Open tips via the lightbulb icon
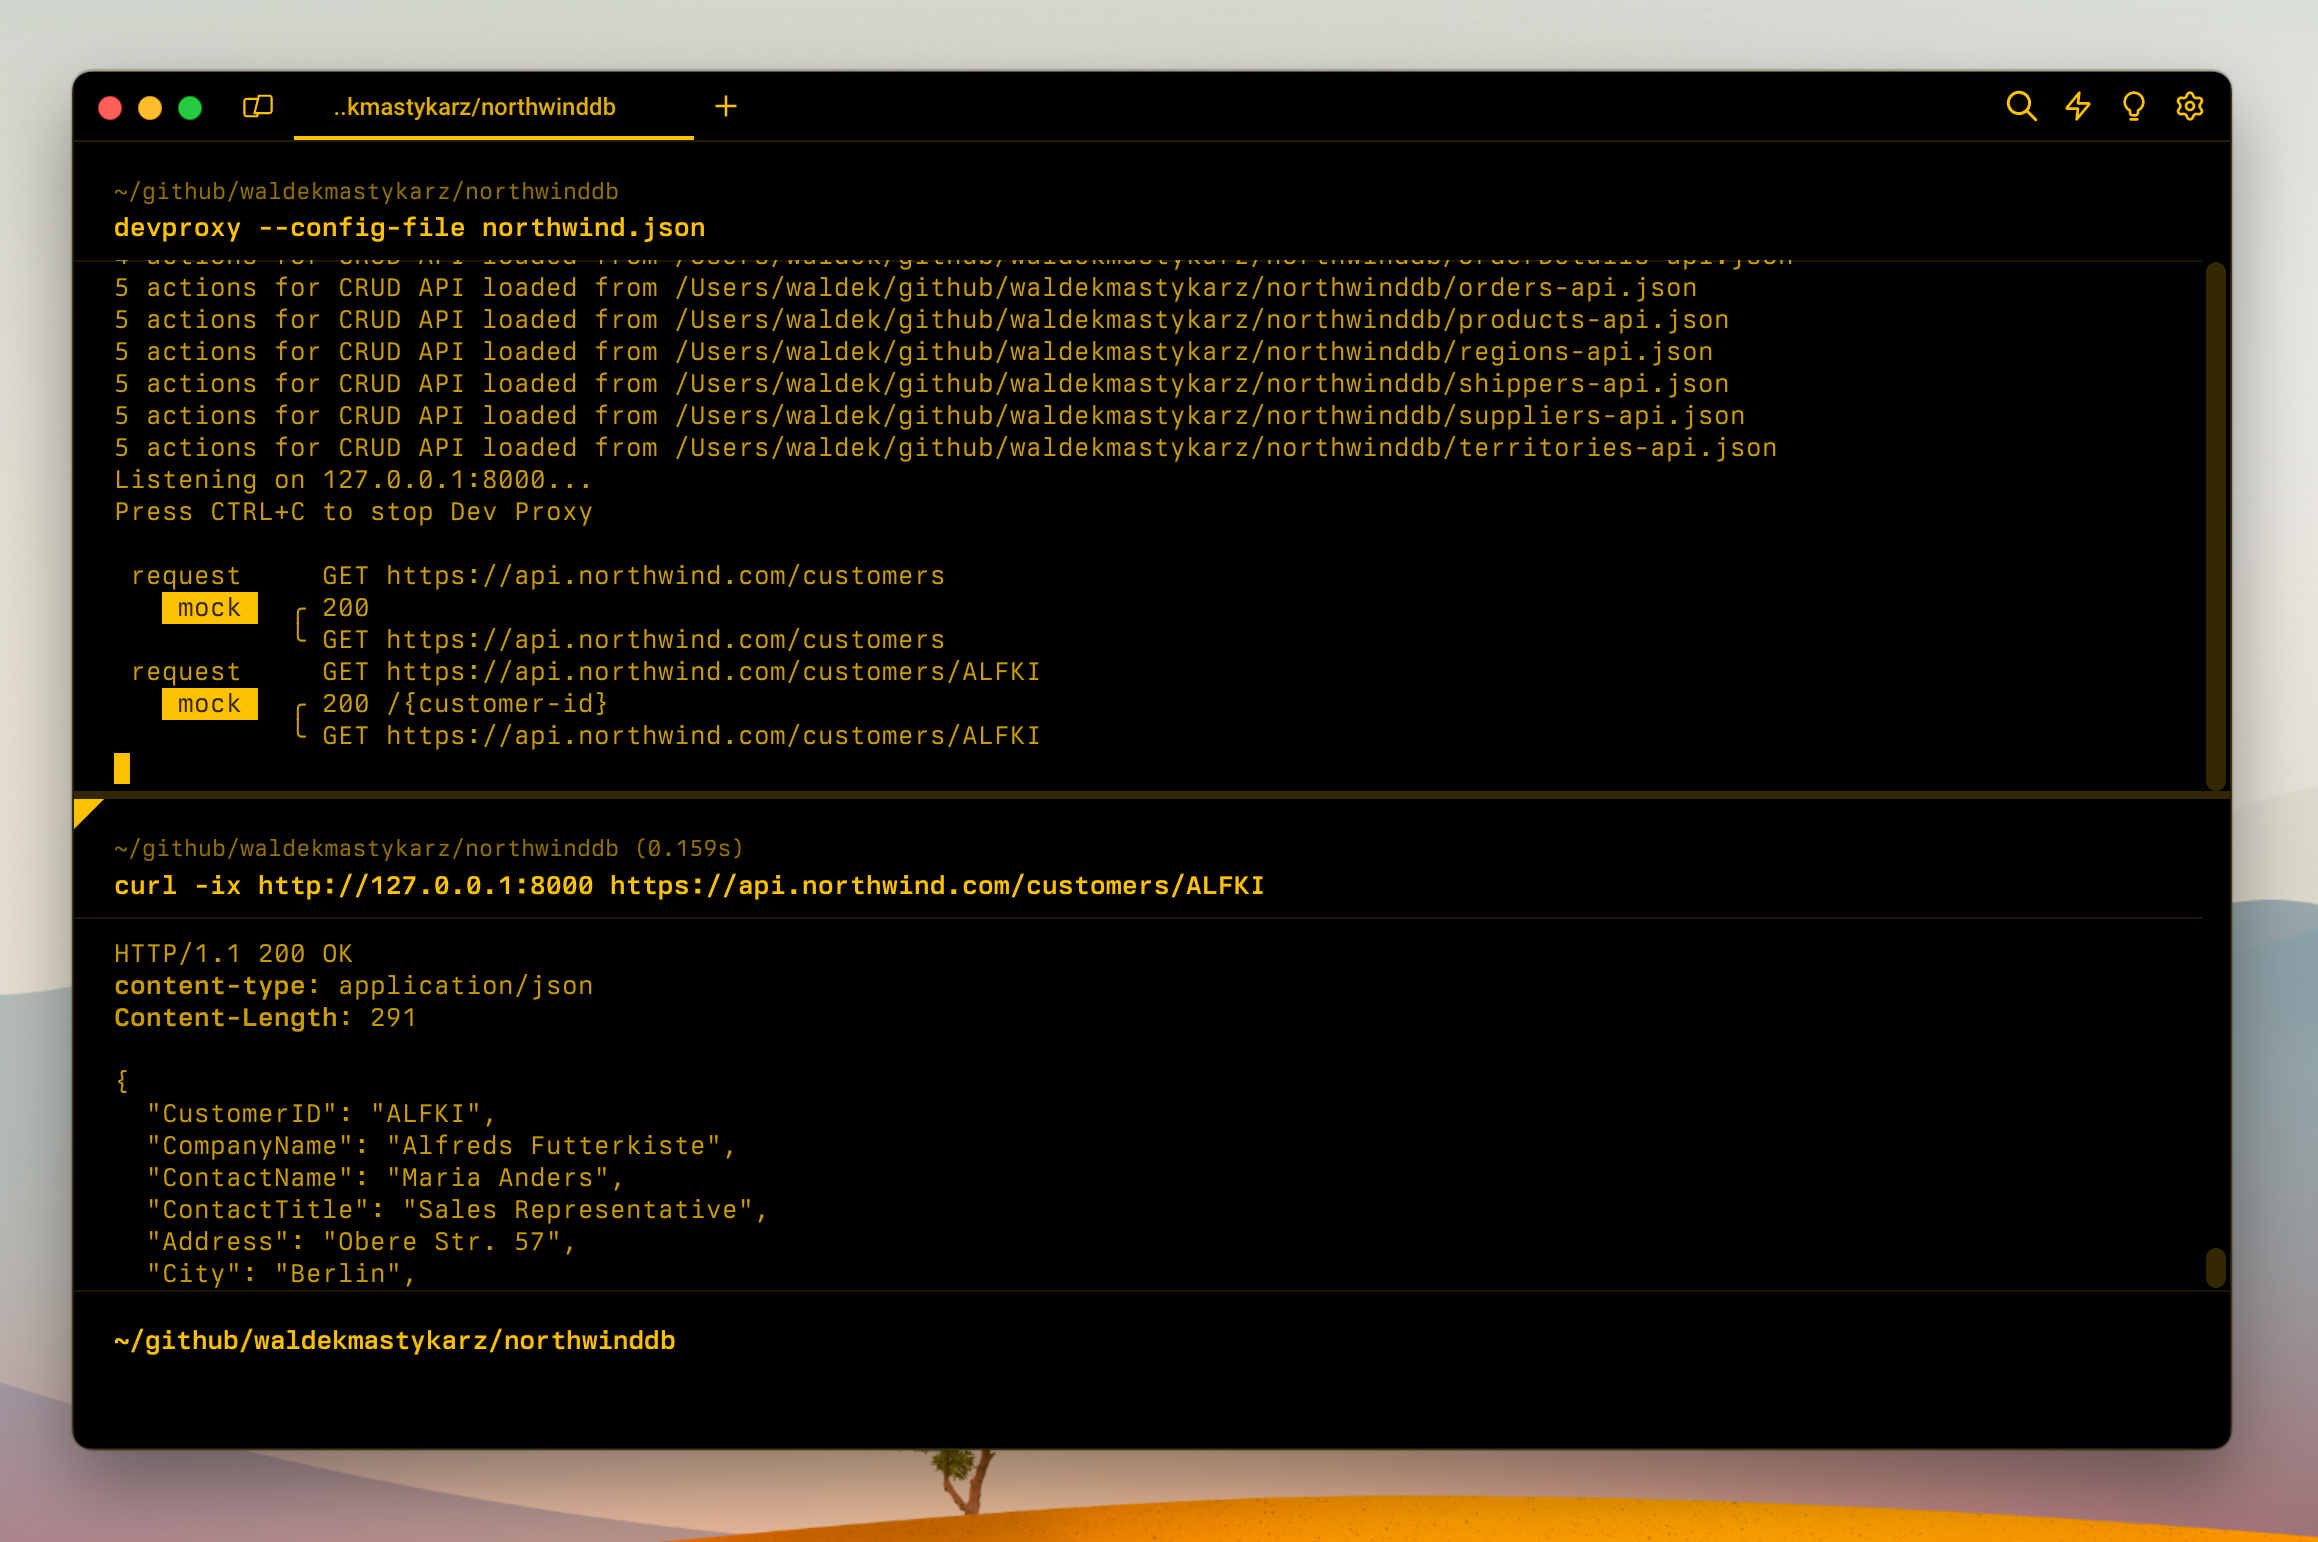This screenshot has width=2318, height=1542. click(x=2134, y=105)
